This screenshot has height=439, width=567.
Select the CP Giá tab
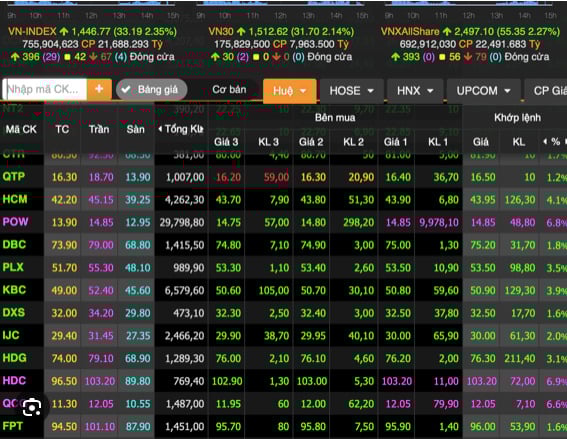click(548, 90)
